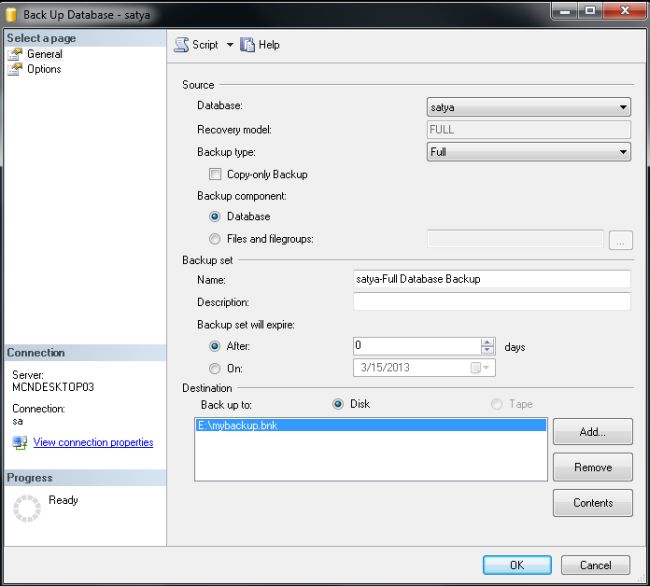Open the Help toolbar item
This screenshot has width=650, height=586.
pyautogui.click(x=260, y=44)
